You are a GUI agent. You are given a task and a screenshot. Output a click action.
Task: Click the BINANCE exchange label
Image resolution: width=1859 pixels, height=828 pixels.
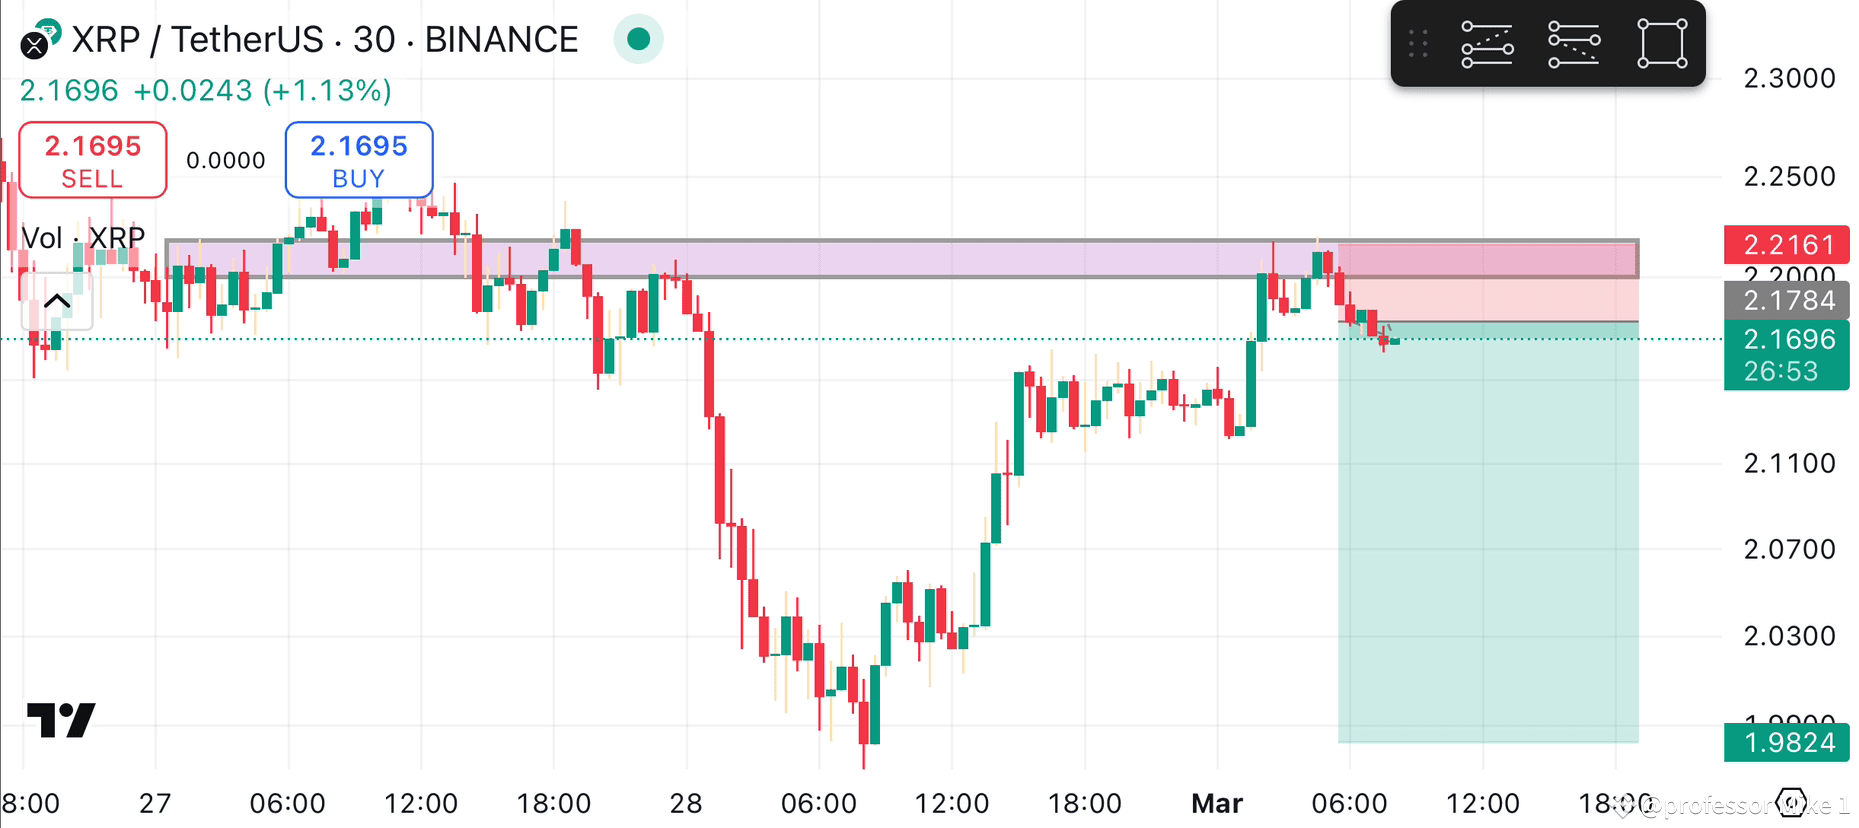tap(501, 39)
